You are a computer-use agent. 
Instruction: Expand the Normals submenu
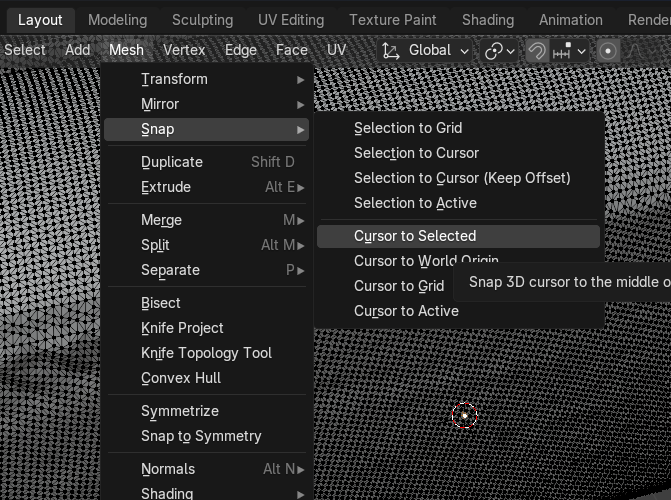206,469
